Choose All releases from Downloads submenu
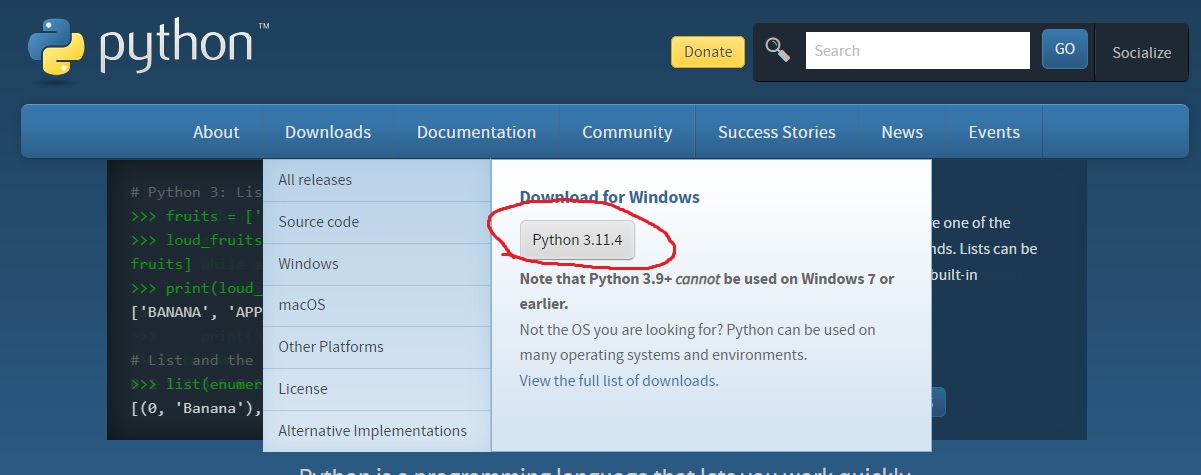 (x=315, y=180)
